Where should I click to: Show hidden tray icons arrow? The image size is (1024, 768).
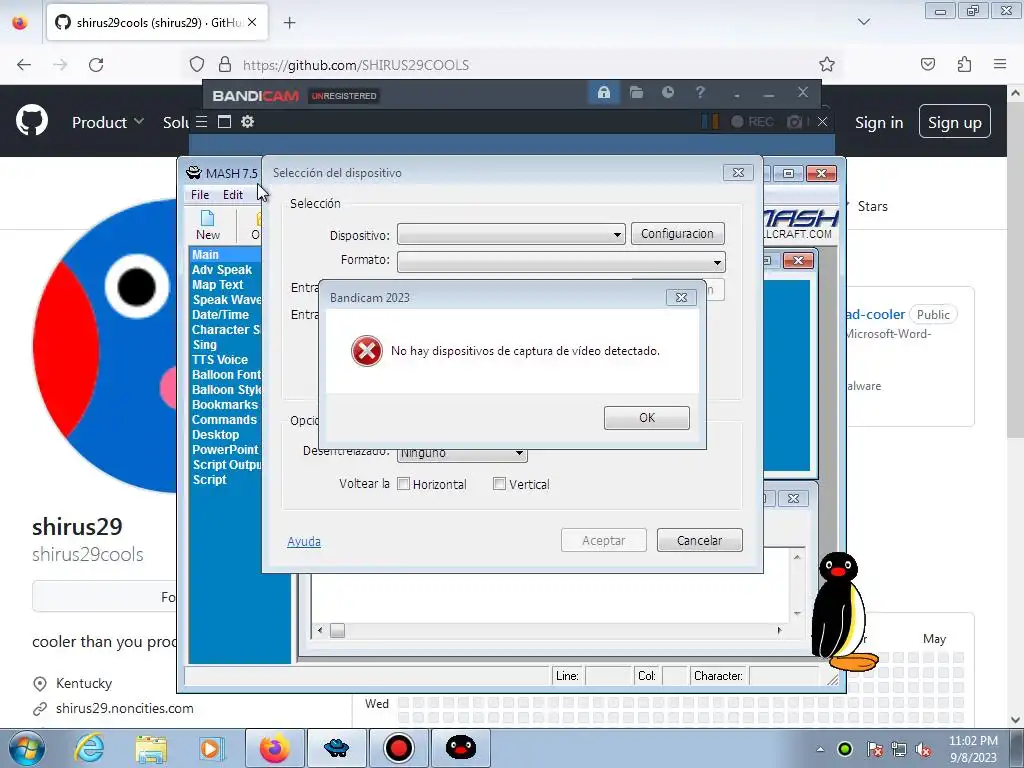click(820, 750)
